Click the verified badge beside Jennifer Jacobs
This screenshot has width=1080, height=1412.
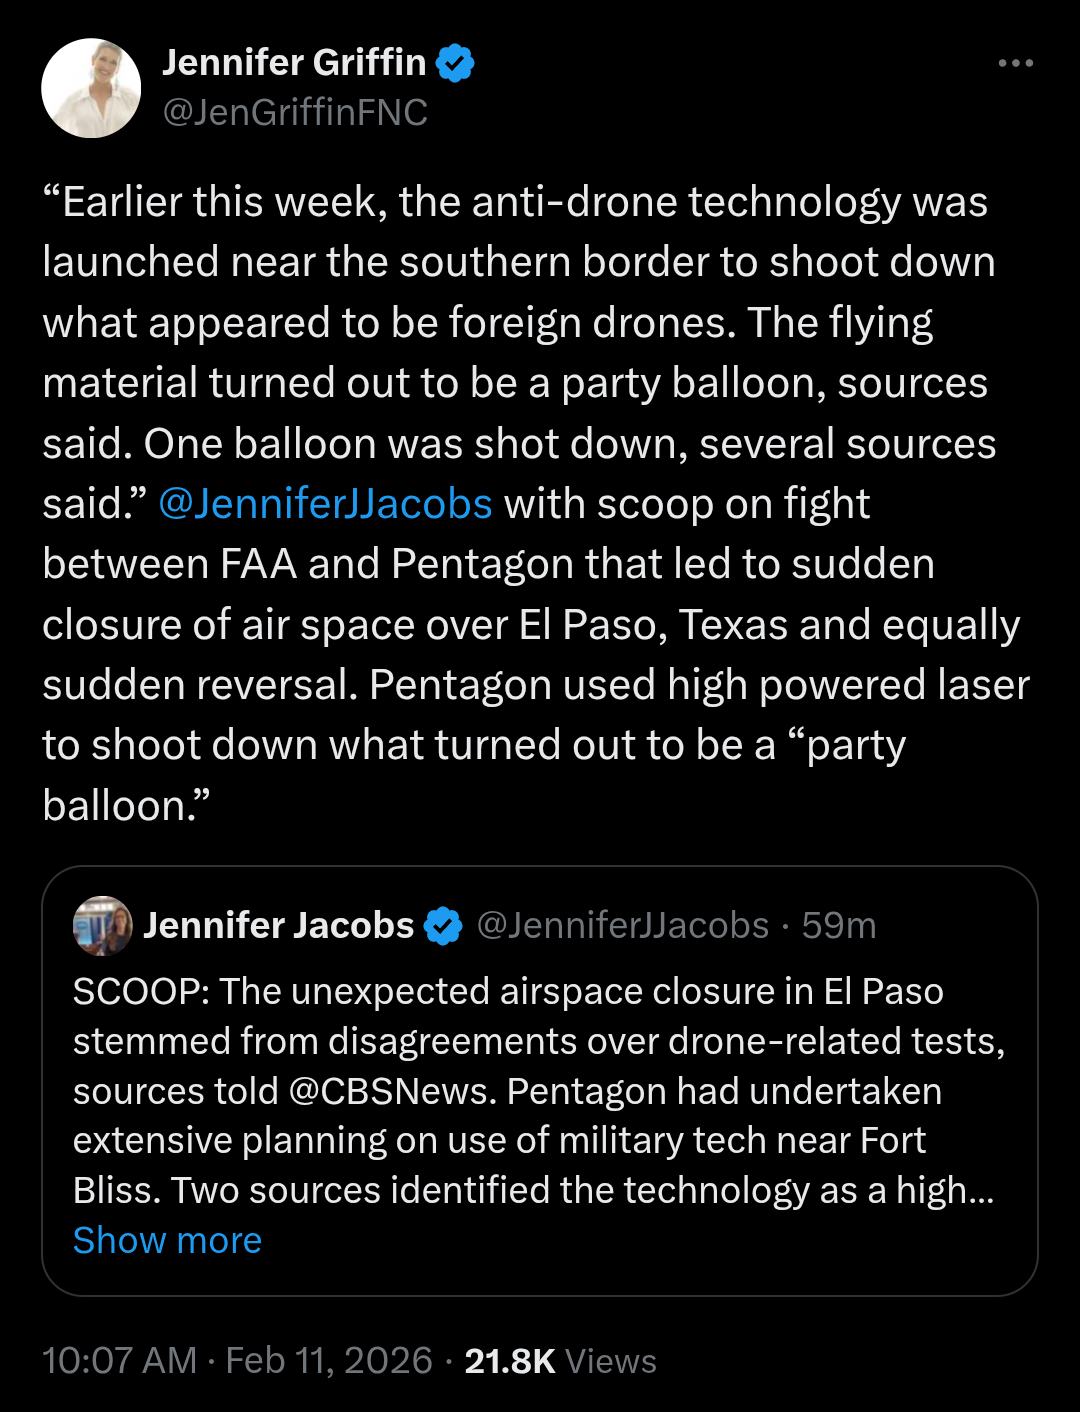(x=443, y=926)
